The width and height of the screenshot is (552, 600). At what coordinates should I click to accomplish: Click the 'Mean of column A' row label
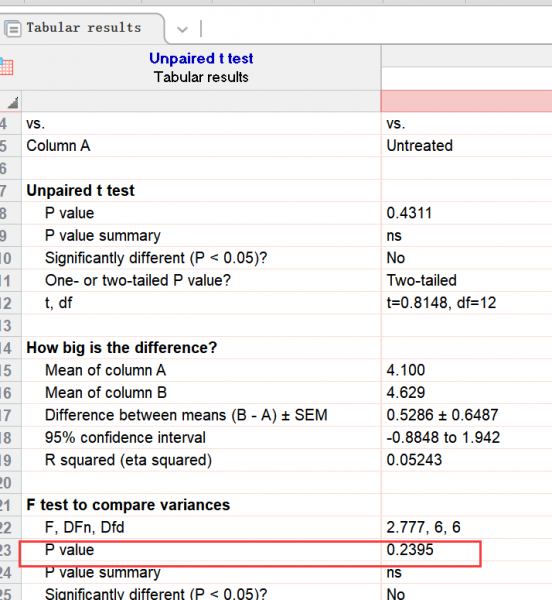point(106,370)
